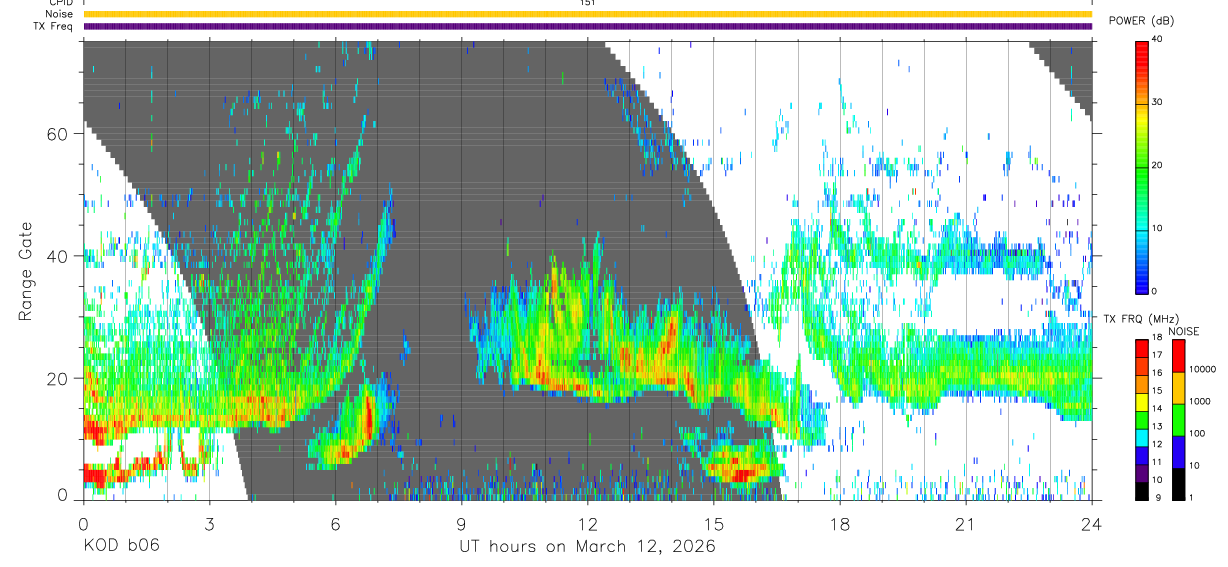Select the "TX Freq" label at top left
The image size is (1228, 567).
click(x=52, y=26)
